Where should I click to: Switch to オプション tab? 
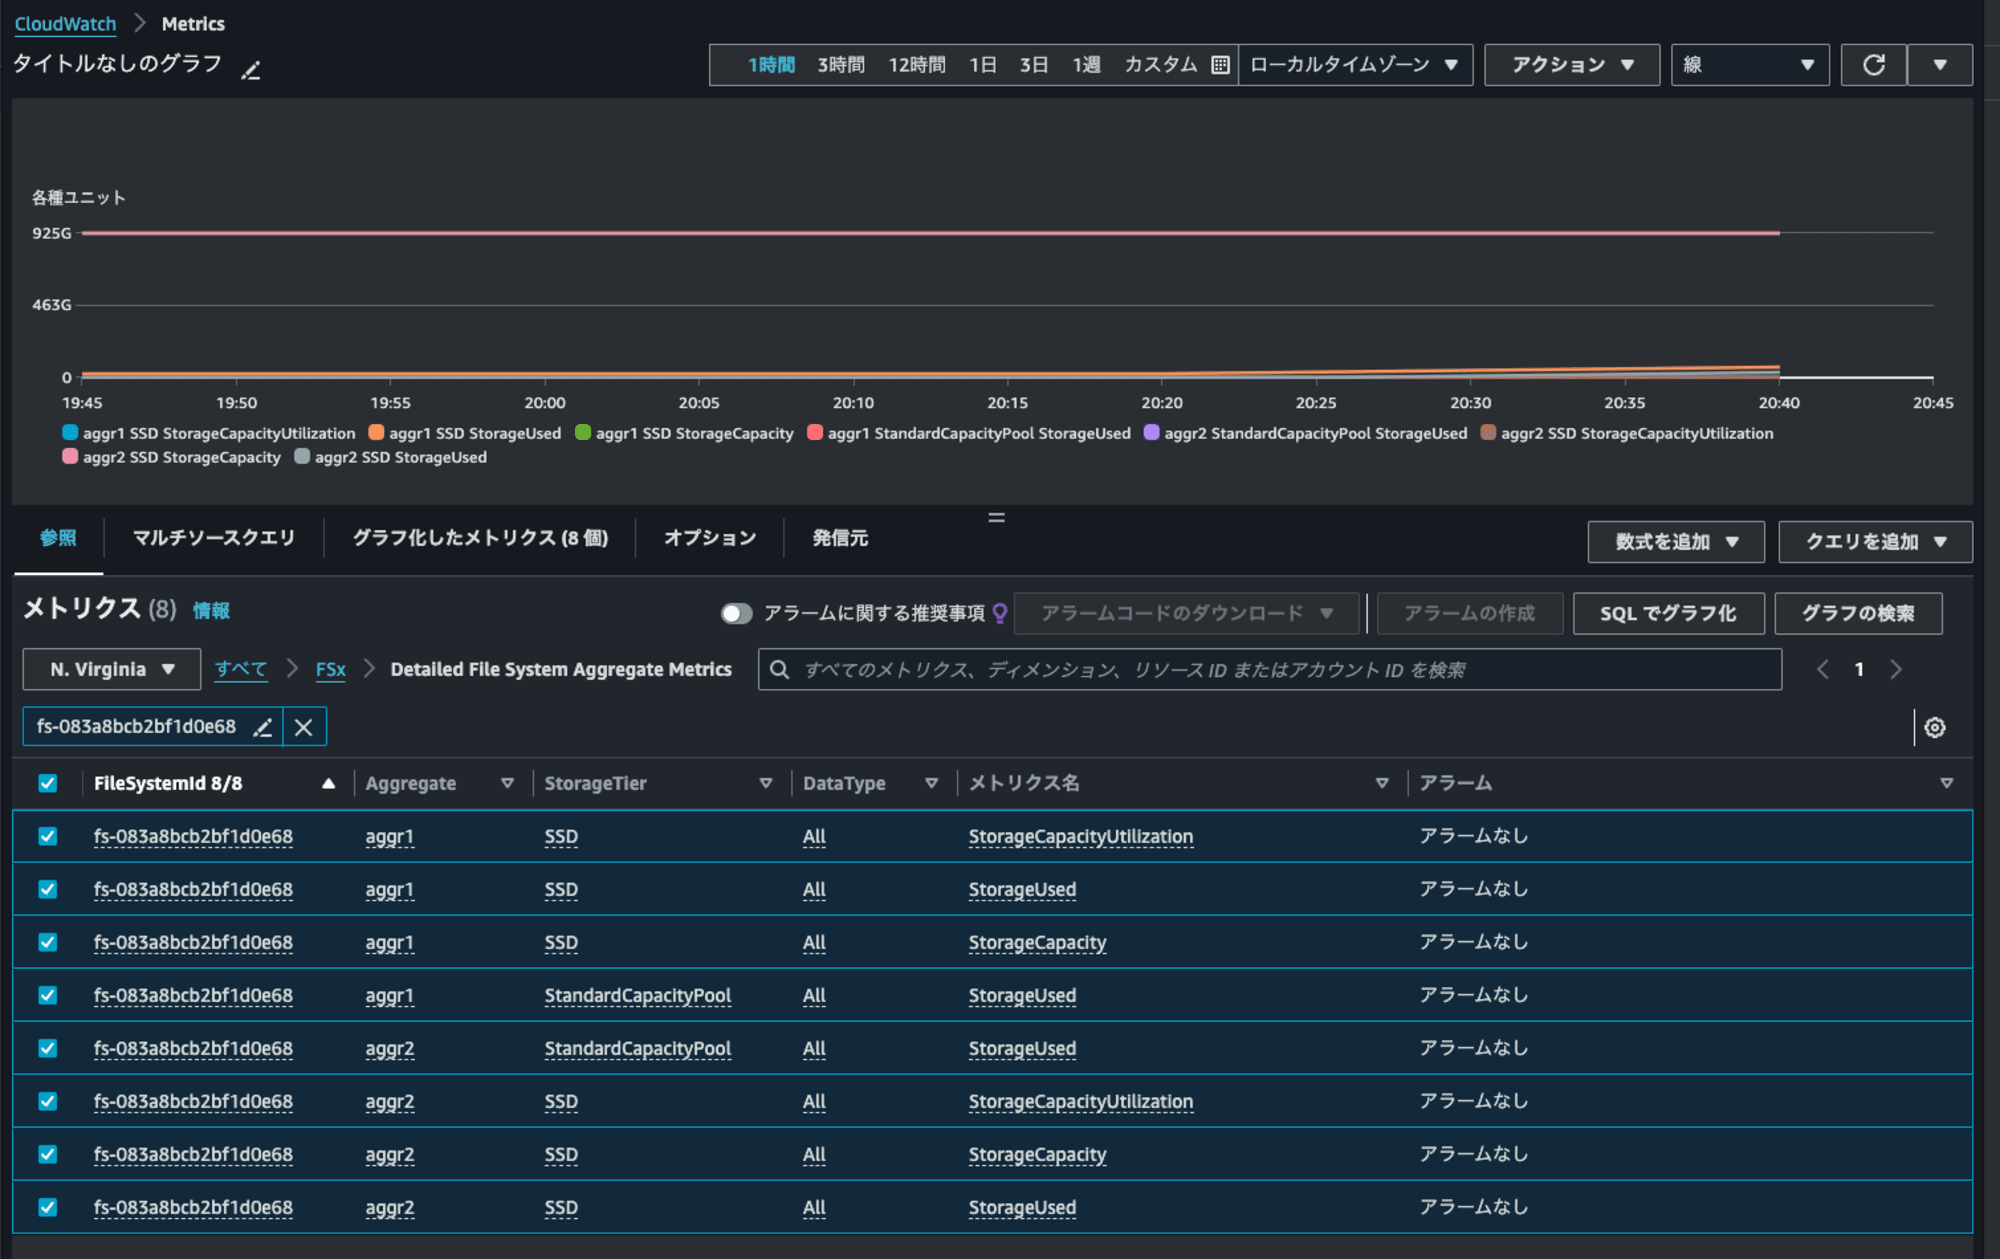[710, 538]
